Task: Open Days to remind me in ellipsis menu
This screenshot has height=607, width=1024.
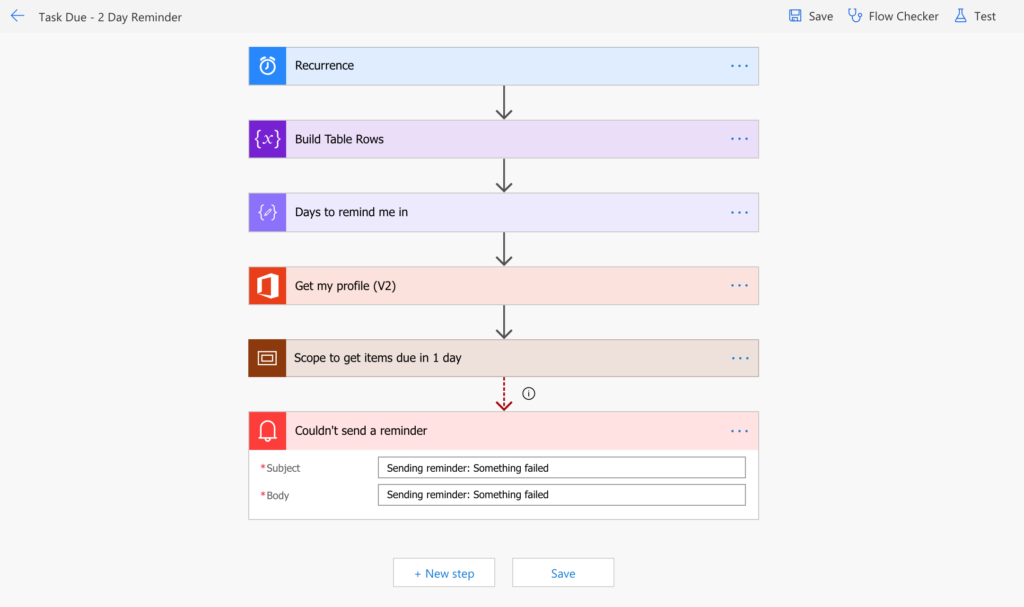Action: [739, 212]
